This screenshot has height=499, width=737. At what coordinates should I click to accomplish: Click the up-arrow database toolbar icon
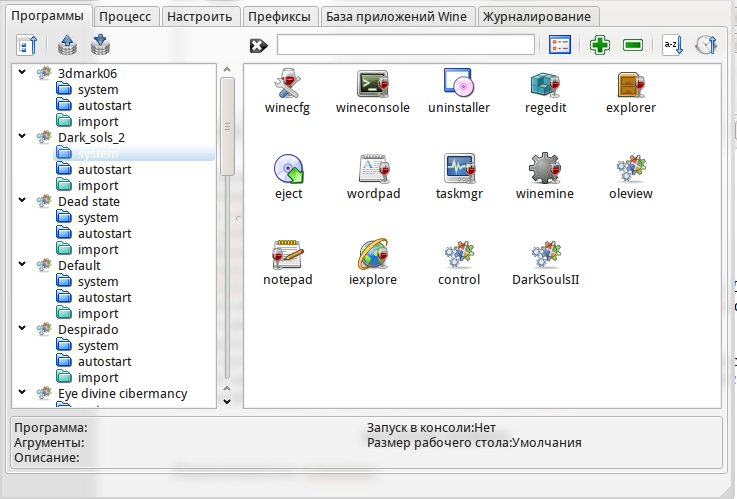[x=67, y=45]
